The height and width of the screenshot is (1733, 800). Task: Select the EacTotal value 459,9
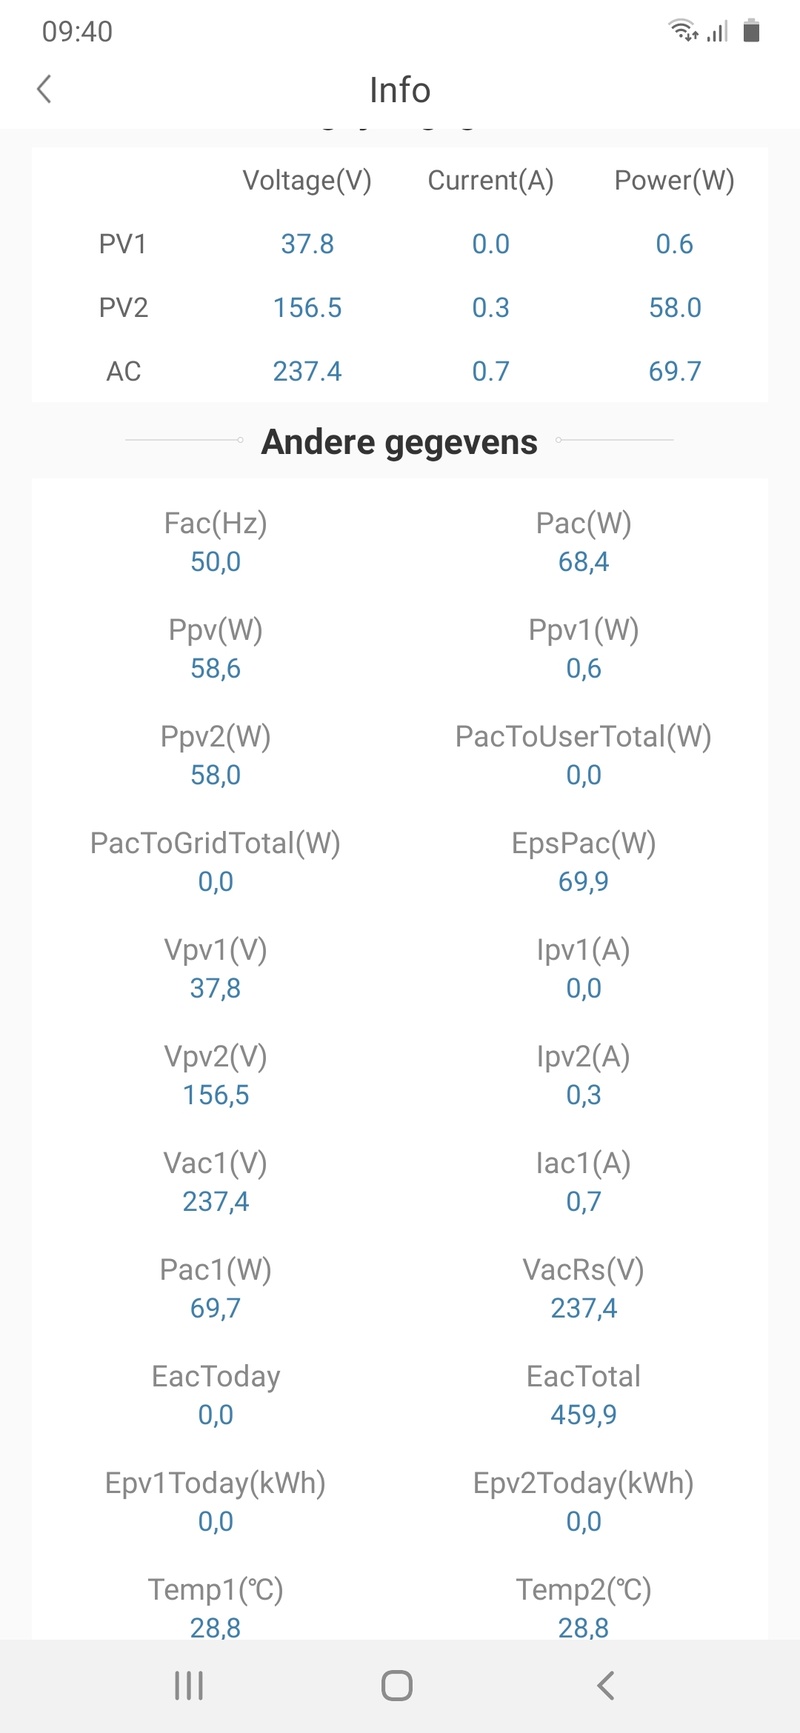point(584,1415)
